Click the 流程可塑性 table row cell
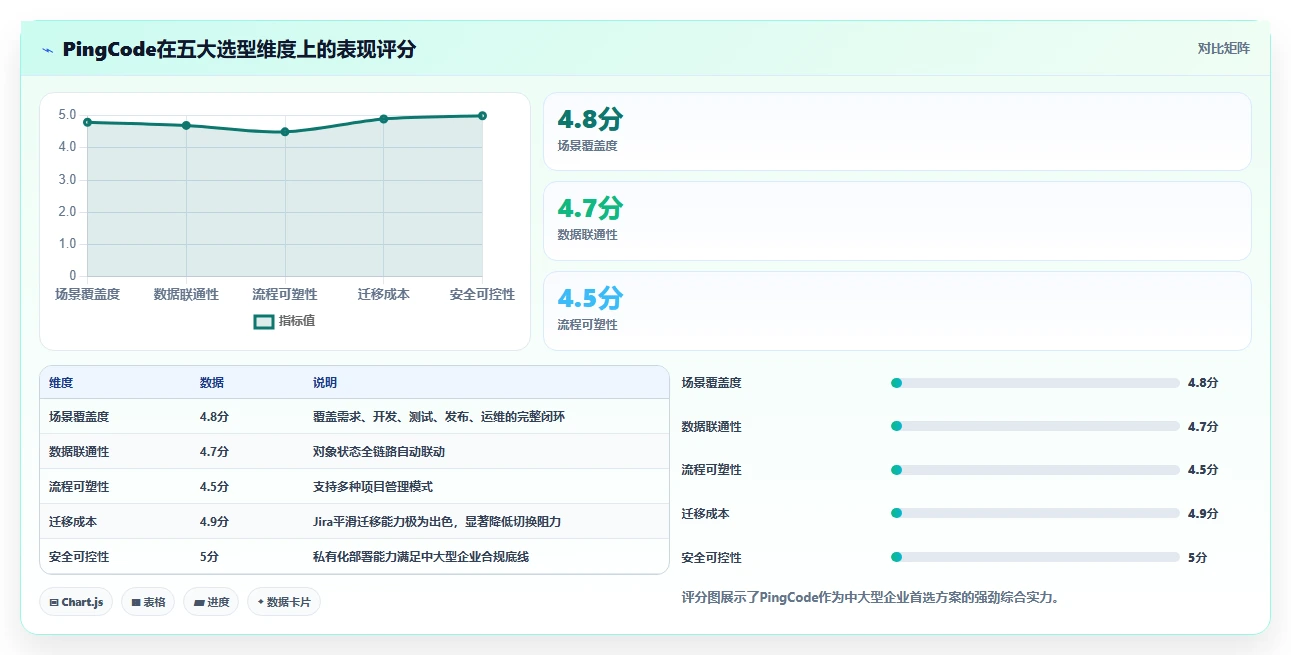This screenshot has width=1291, height=655. [x=79, y=487]
